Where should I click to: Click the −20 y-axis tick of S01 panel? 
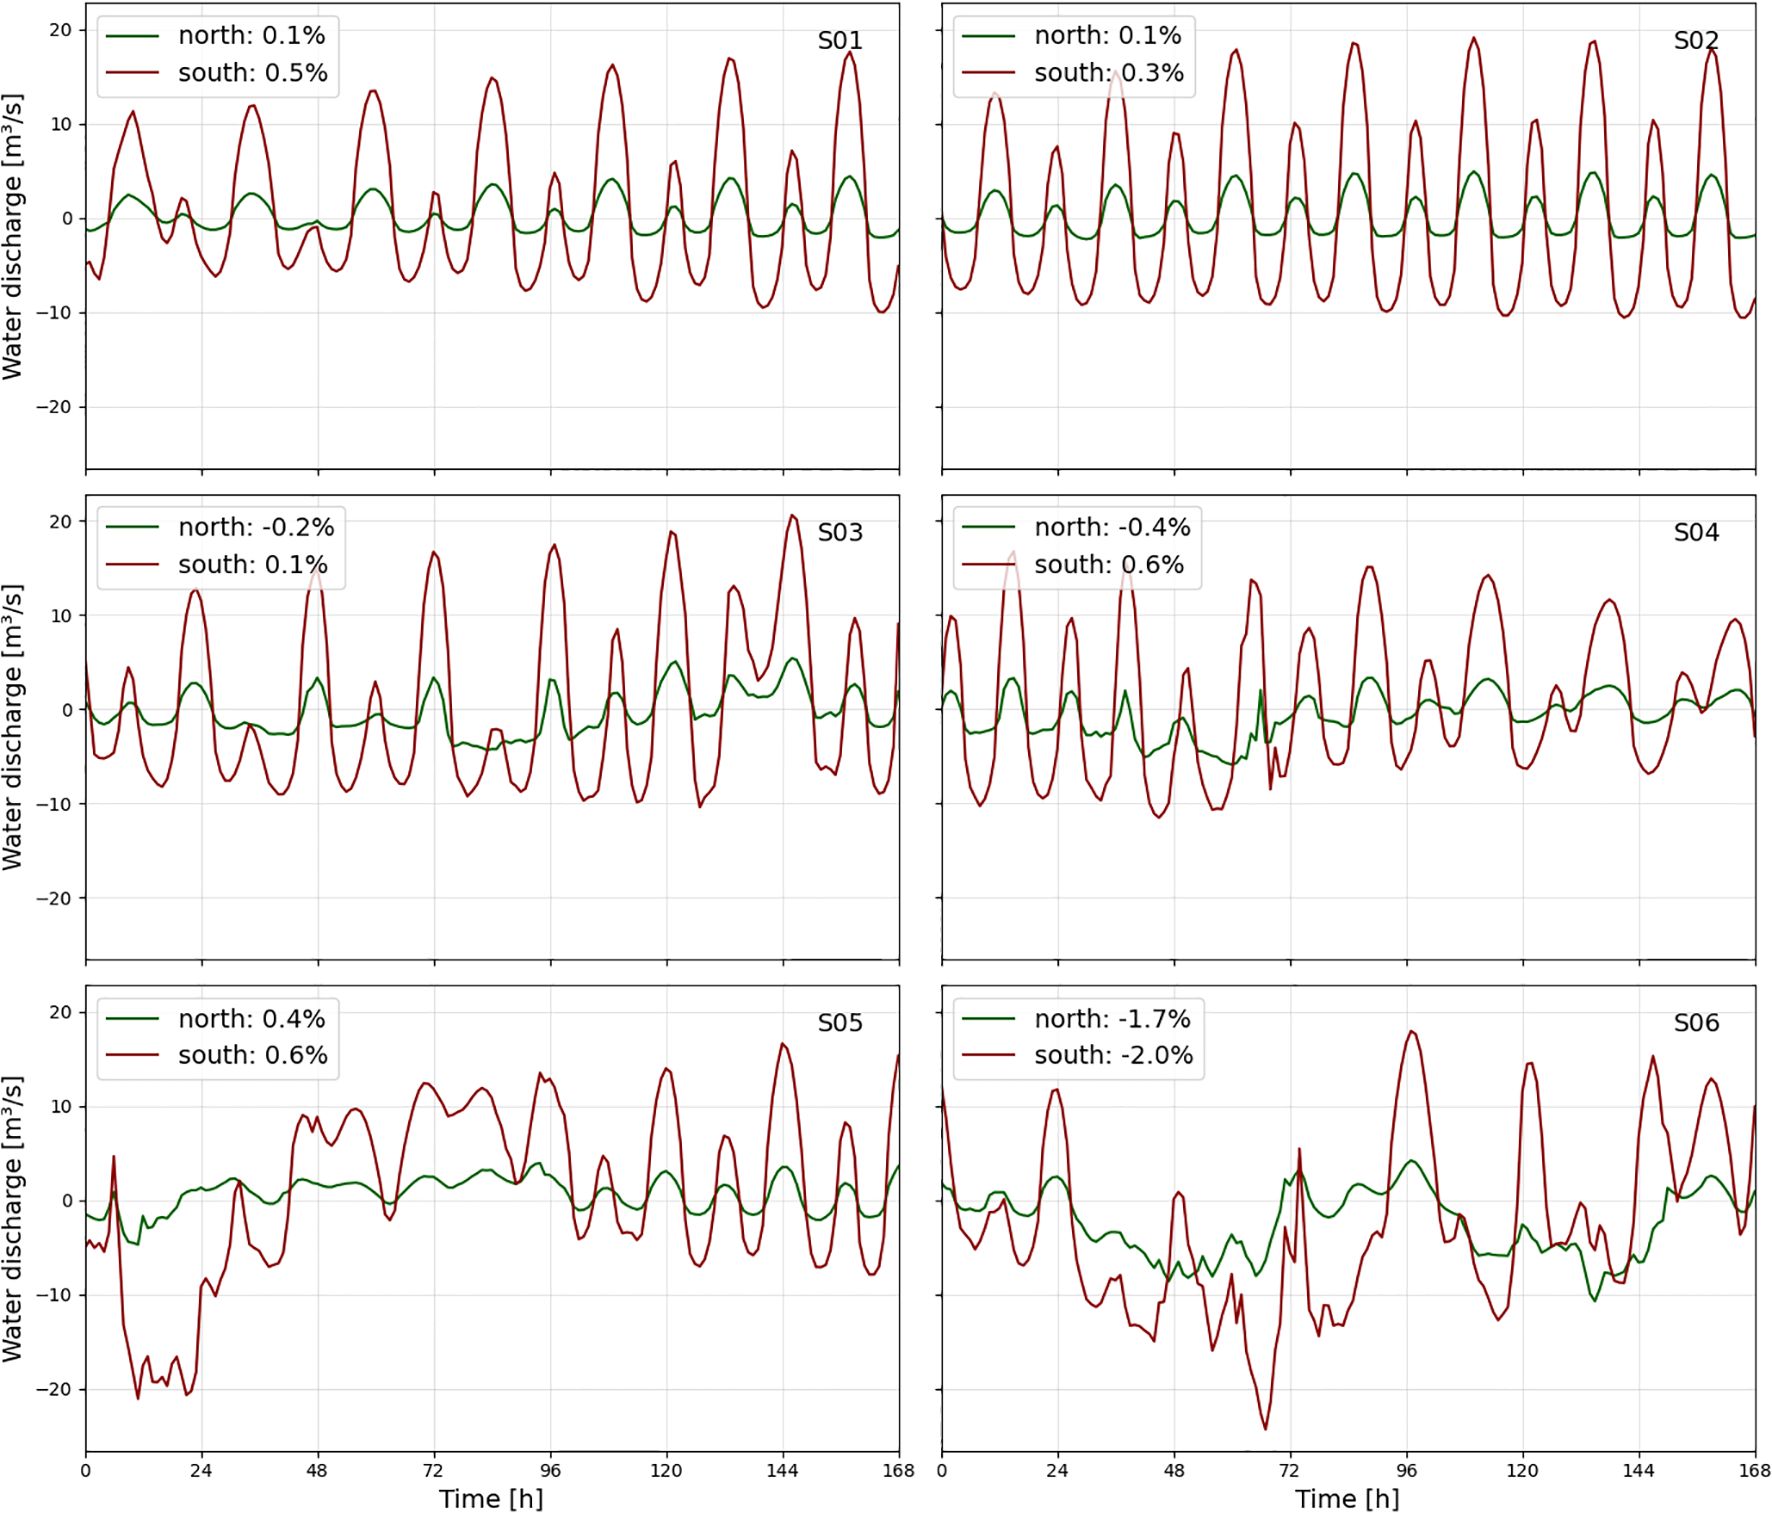[x=54, y=407]
